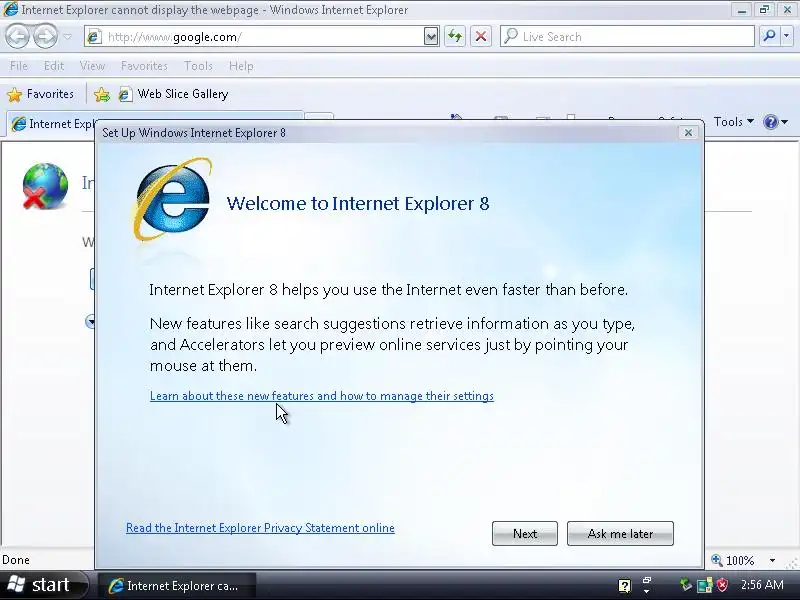The image size is (800, 600).
Task: Click the network display tray icon
Action: point(705,585)
